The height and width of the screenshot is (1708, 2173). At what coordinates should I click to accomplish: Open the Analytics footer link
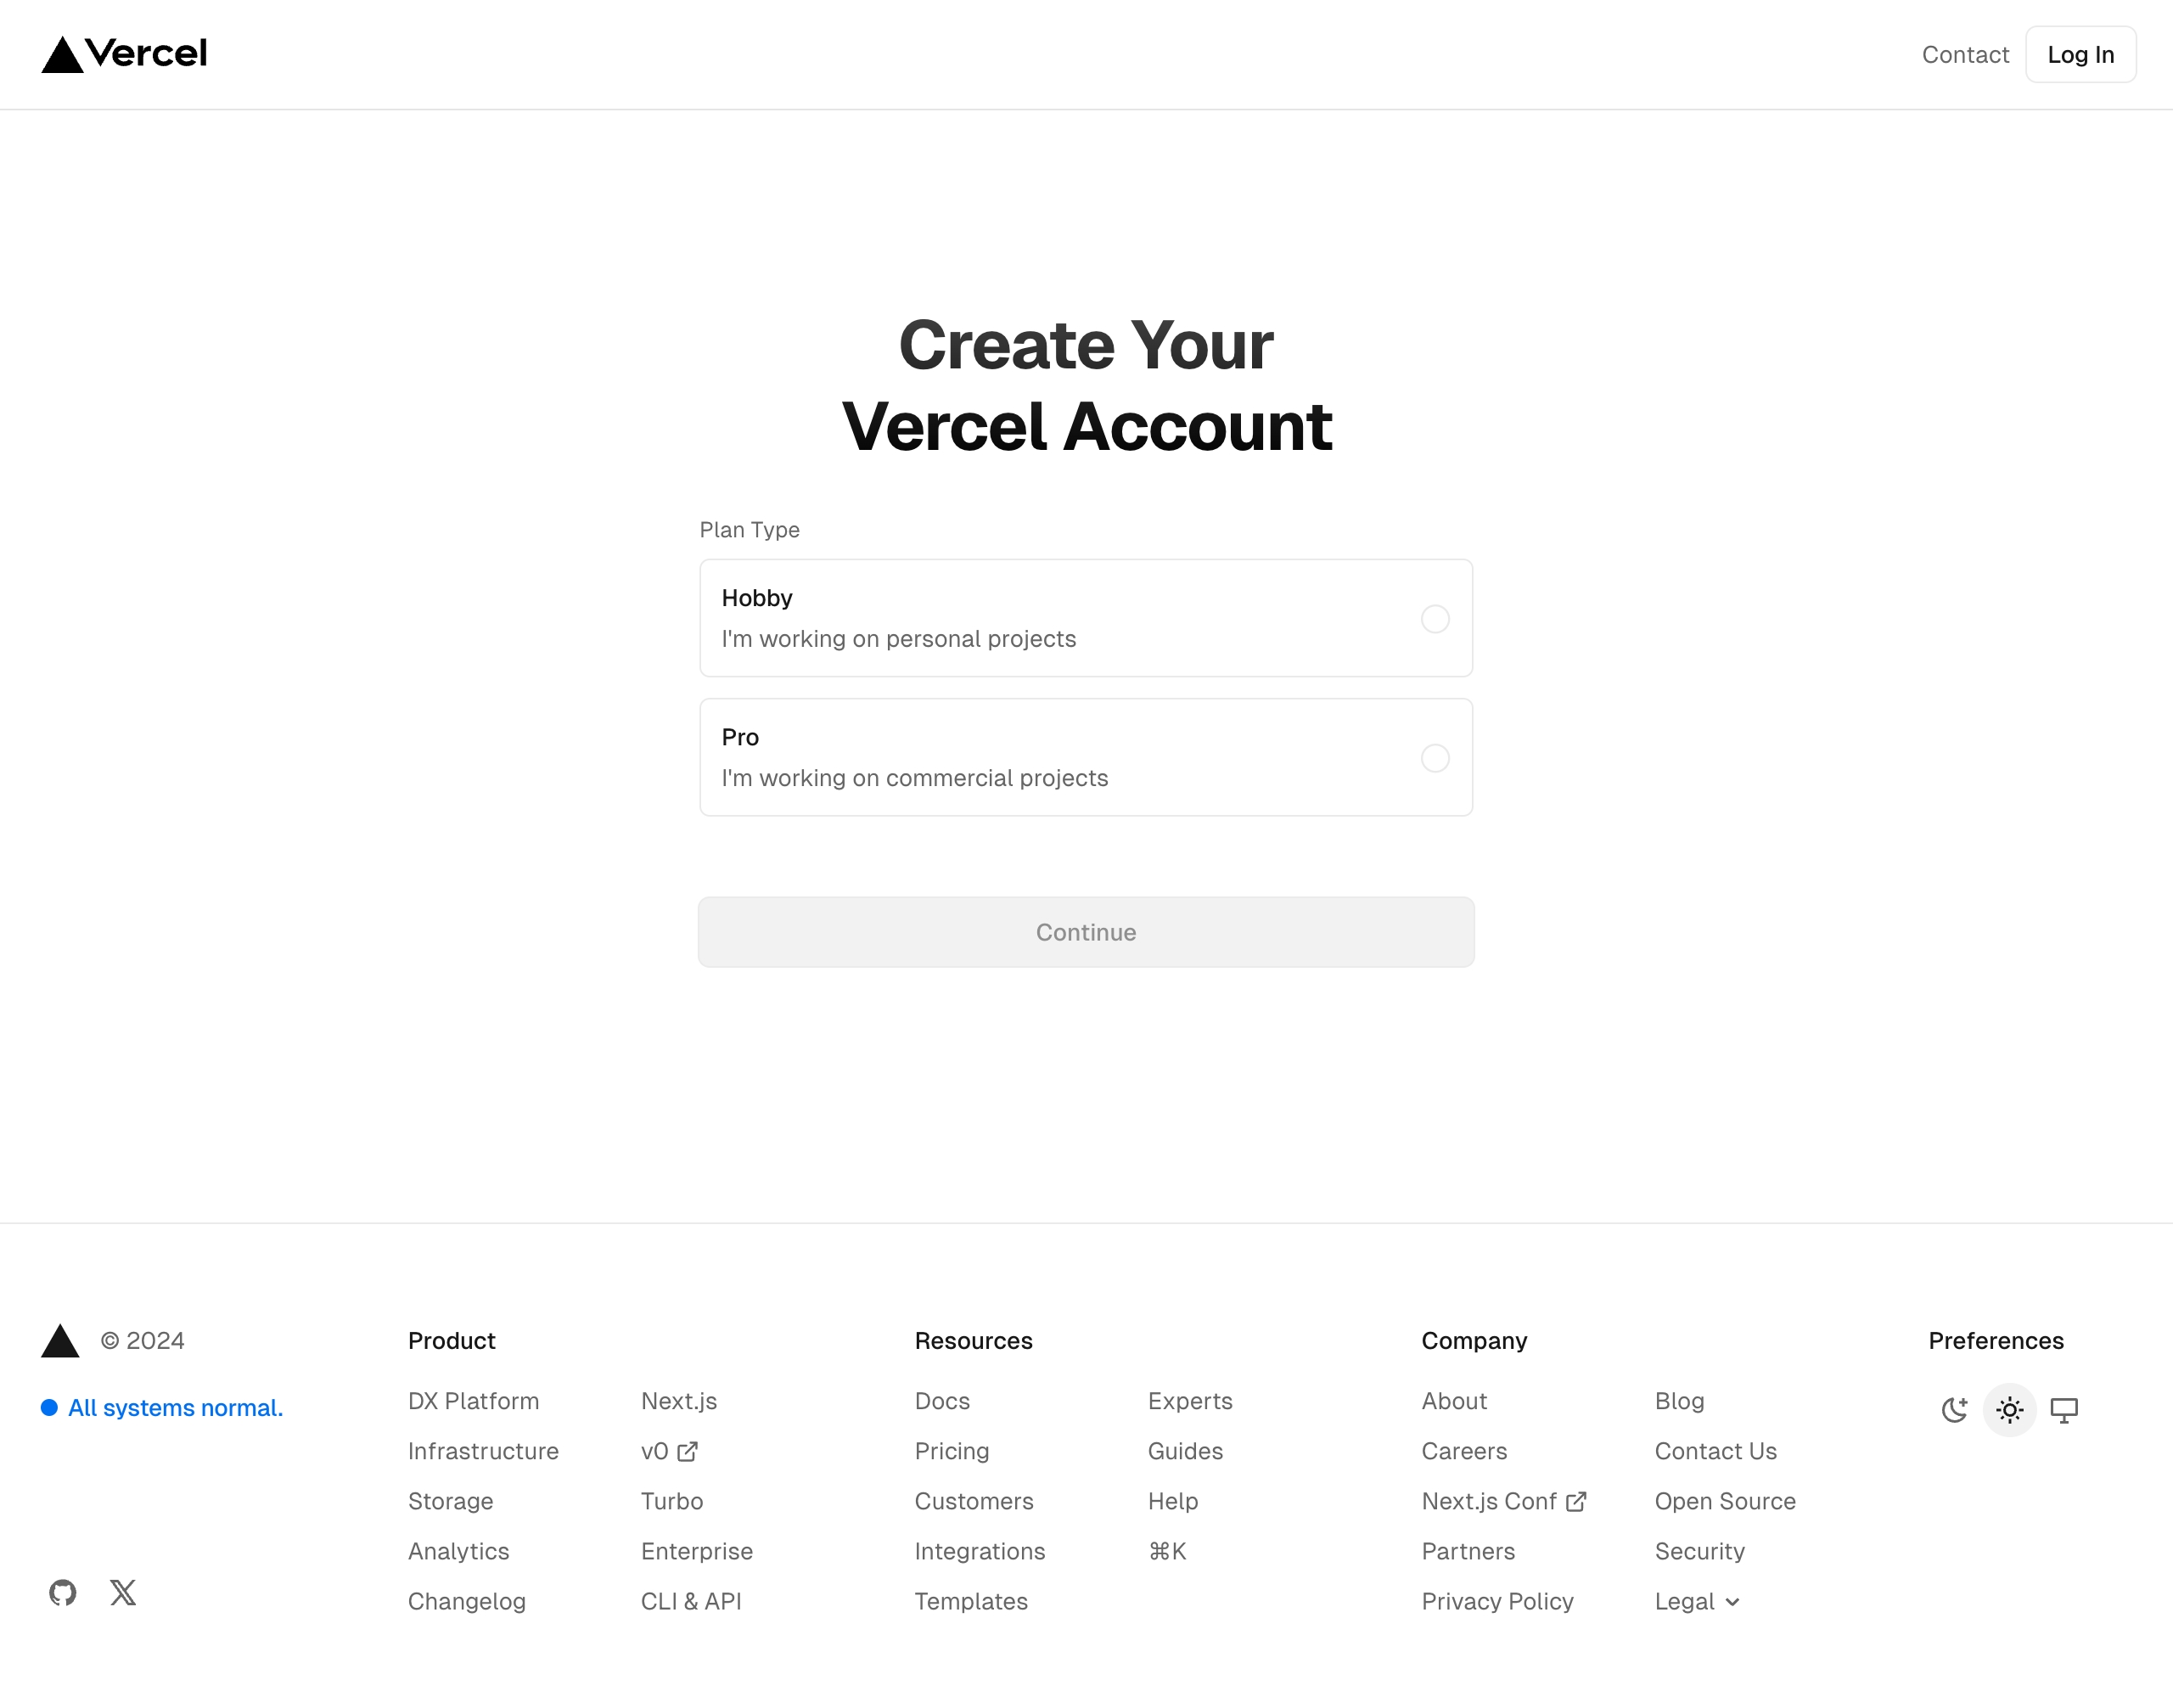458,1551
